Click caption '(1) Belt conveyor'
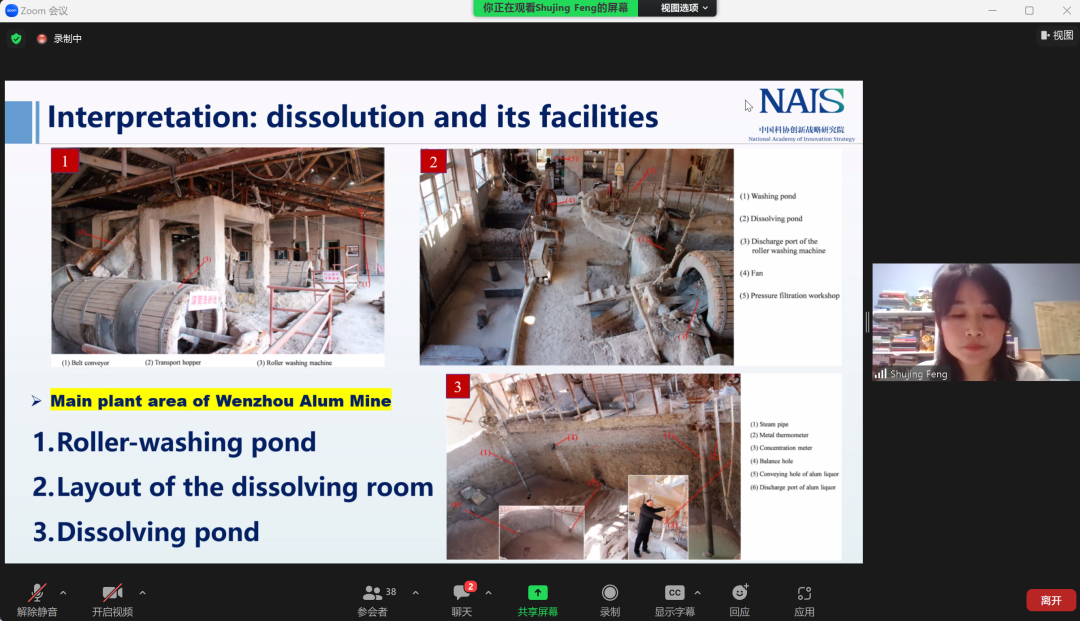Image resolution: width=1080 pixels, height=621 pixels. pos(85,363)
